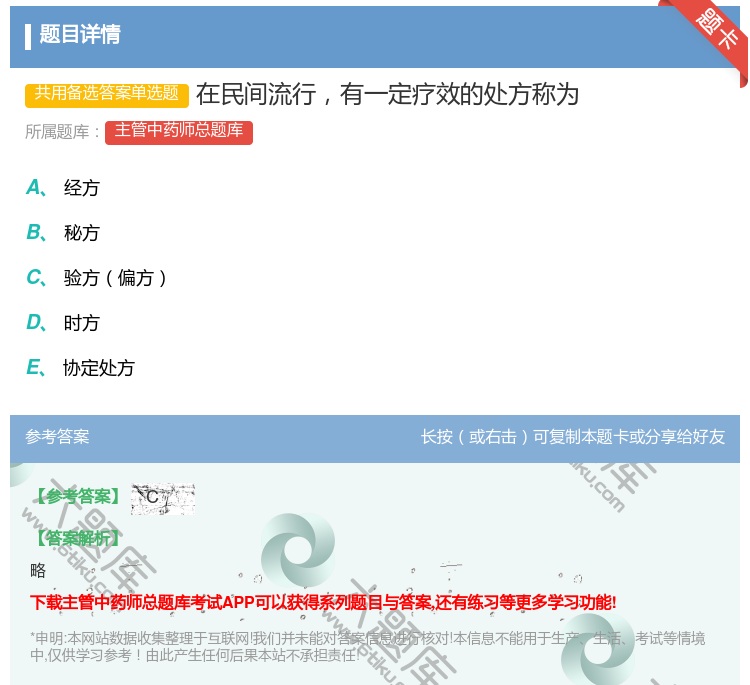This screenshot has height=685, width=750.
Task: Pick option D 时方
Action: [x=81, y=323]
